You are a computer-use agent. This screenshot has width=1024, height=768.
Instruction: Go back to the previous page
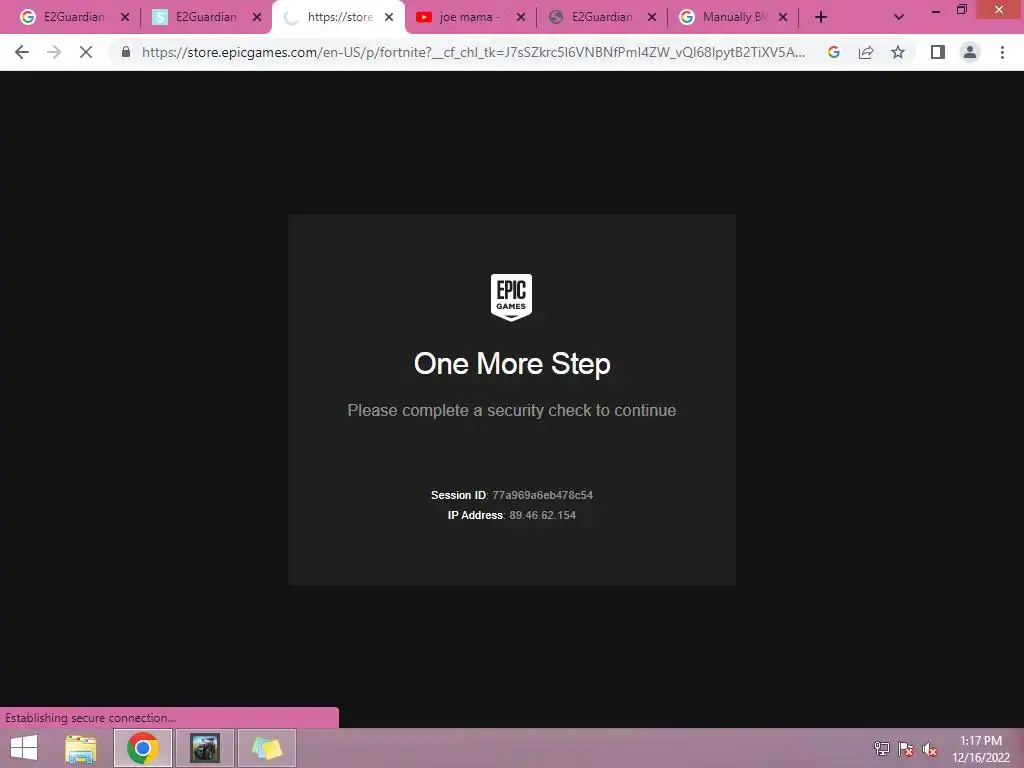coord(22,52)
